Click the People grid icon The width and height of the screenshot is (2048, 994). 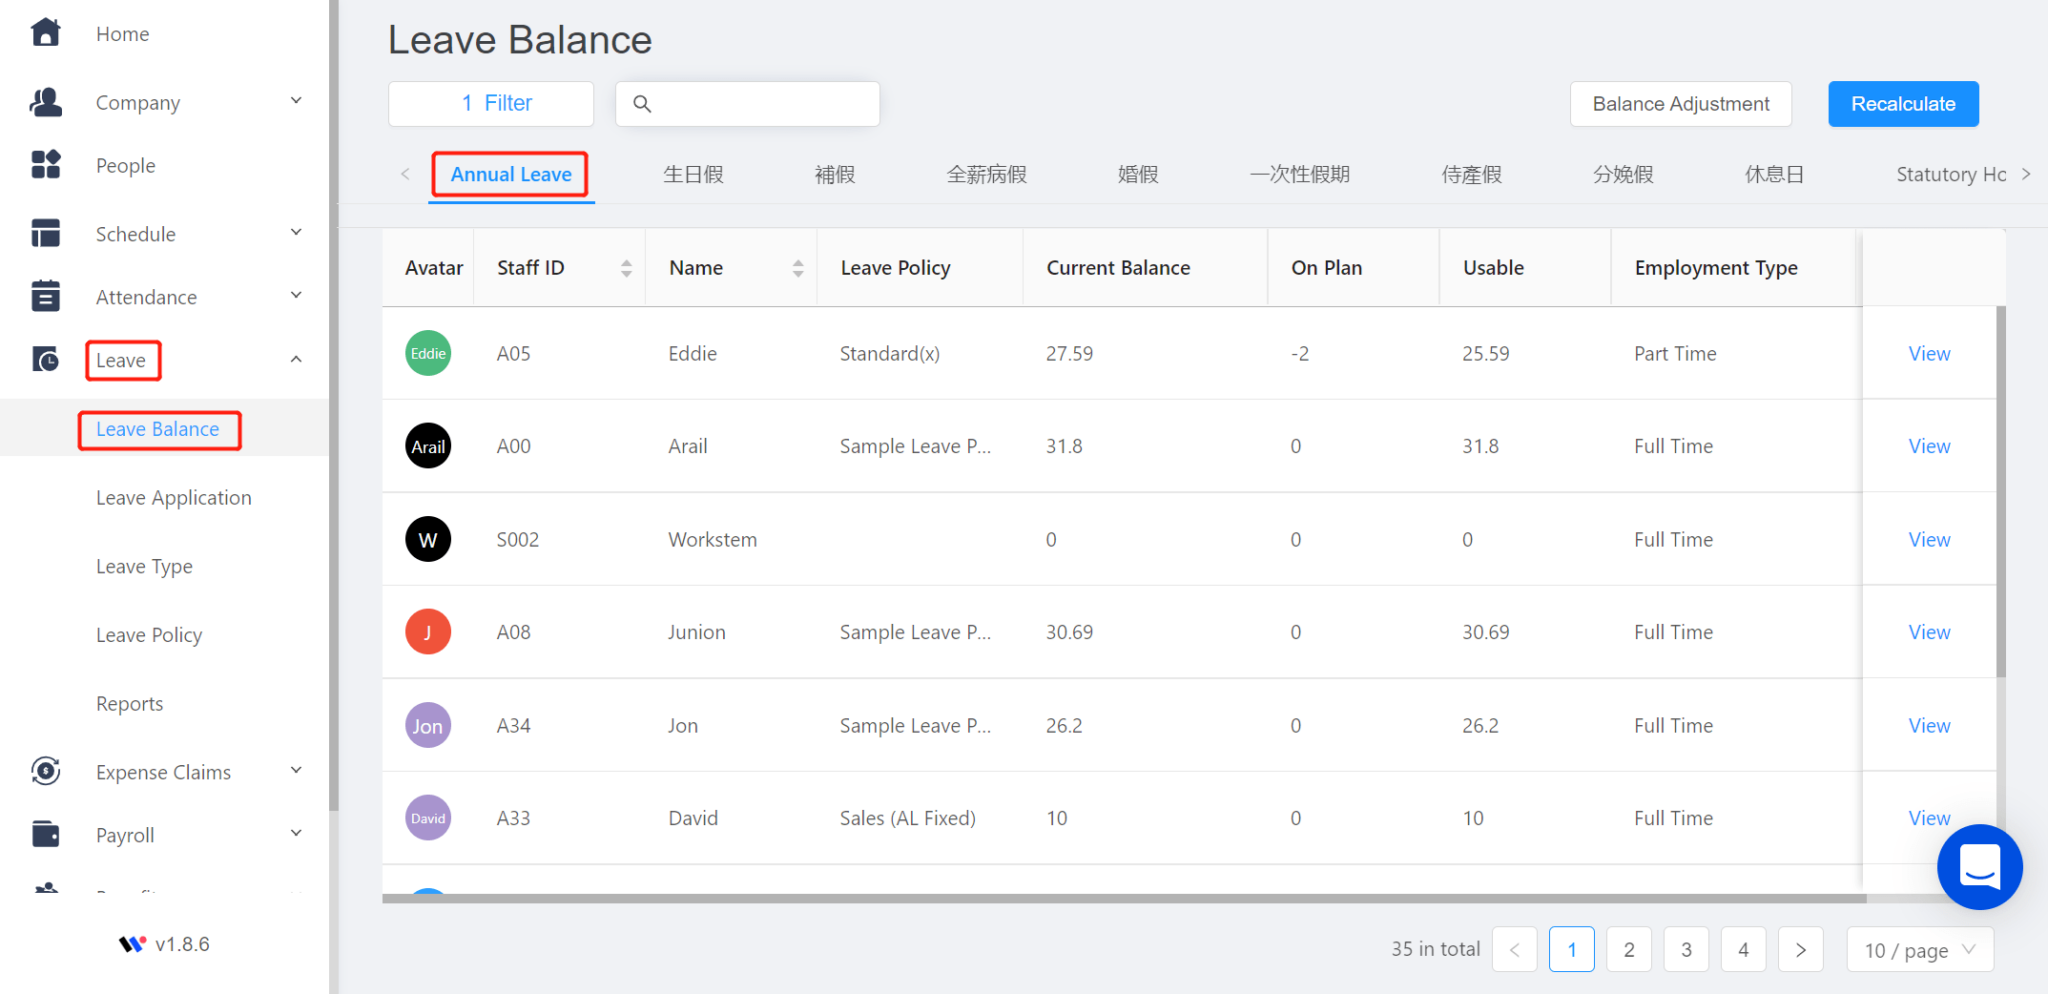click(45, 165)
